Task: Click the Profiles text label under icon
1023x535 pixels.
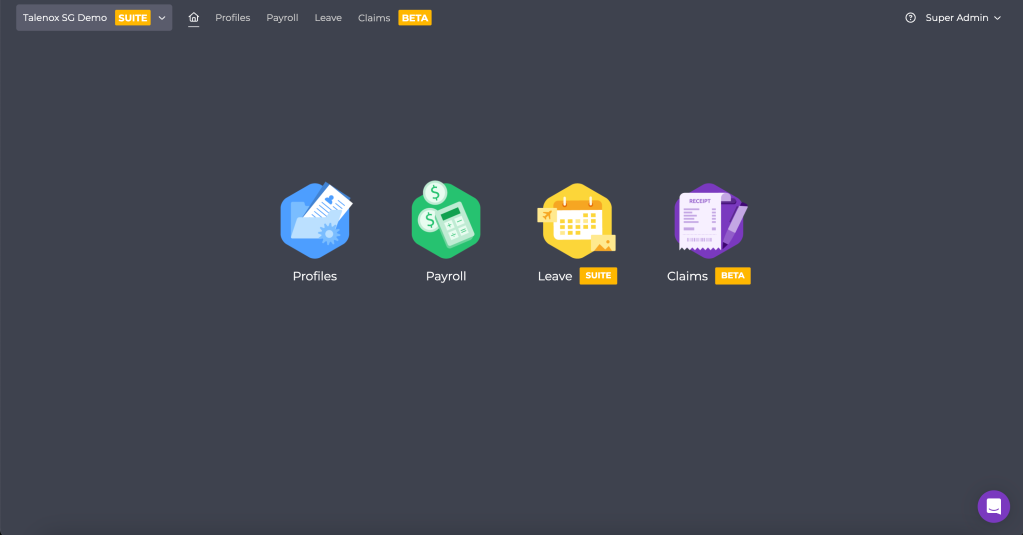Action: [315, 276]
